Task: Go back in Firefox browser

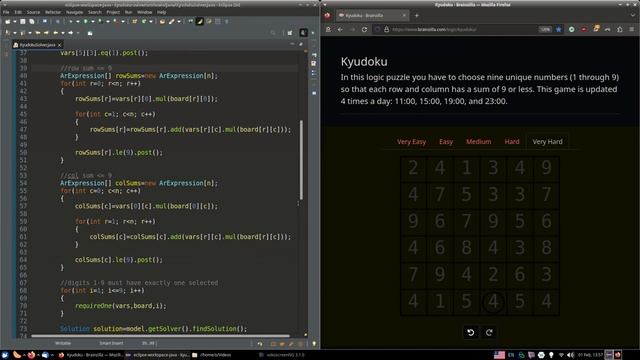Action: point(340,29)
